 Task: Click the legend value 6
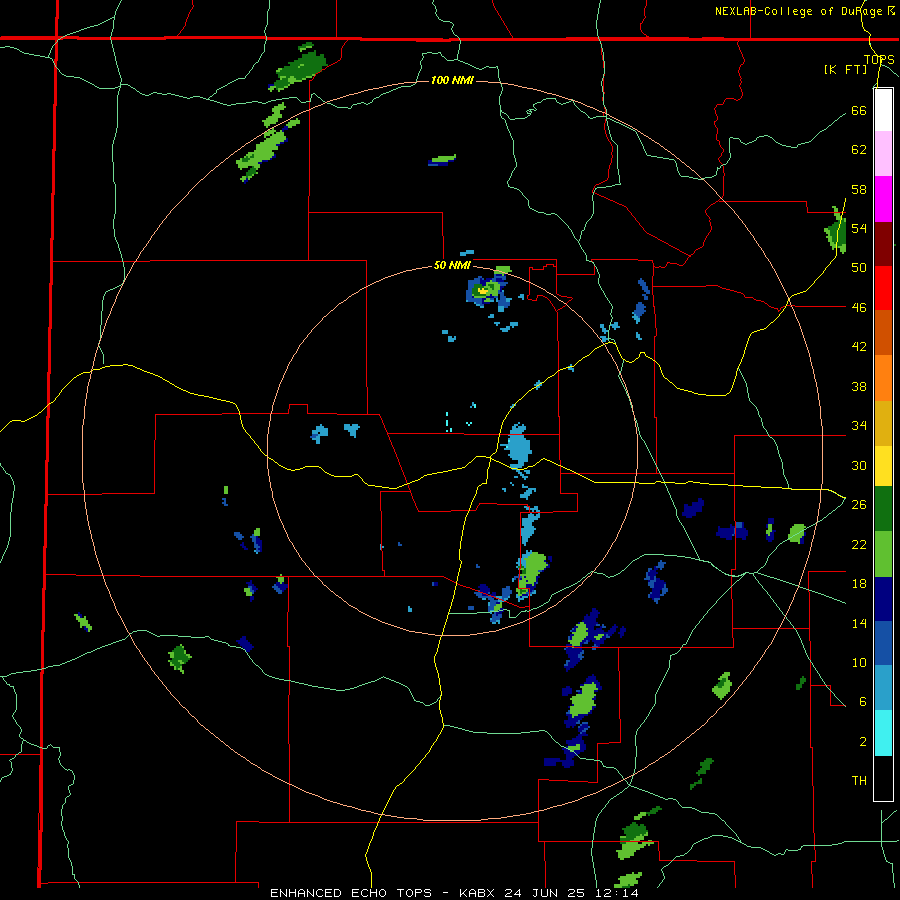tap(862, 701)
